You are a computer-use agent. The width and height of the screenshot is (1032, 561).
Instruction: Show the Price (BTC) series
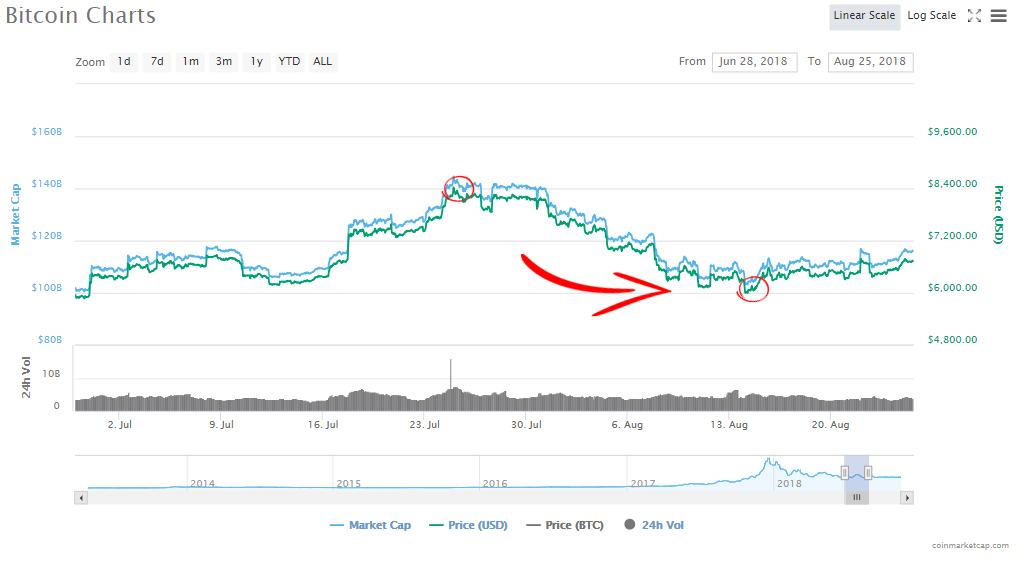(564, 525)
